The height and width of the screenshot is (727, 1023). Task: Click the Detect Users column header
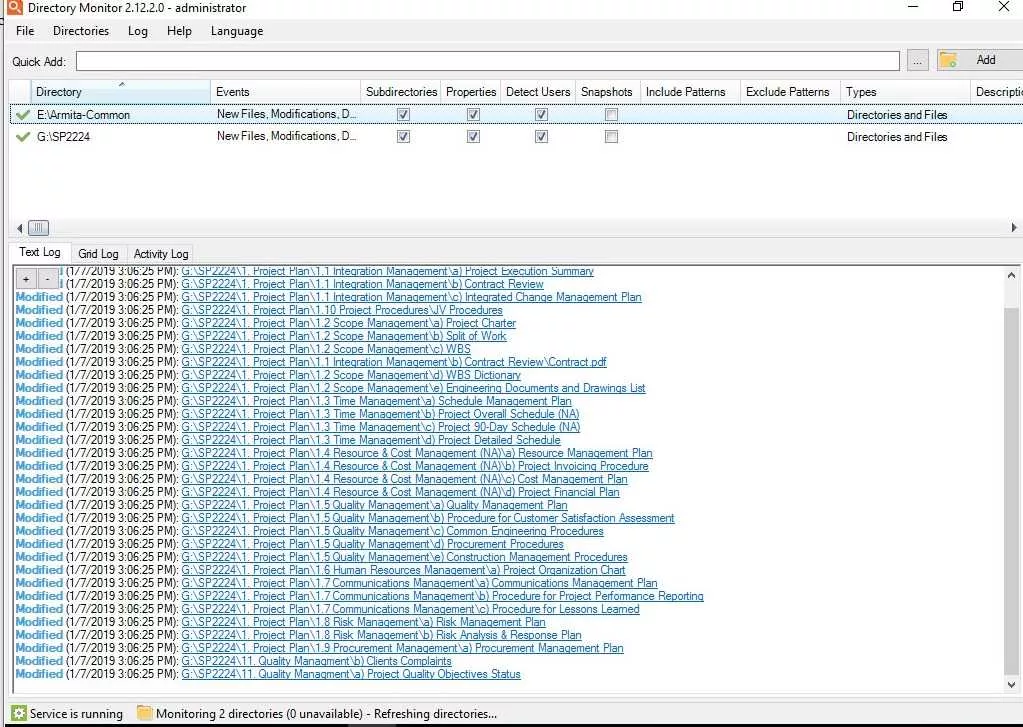point(538,92)
